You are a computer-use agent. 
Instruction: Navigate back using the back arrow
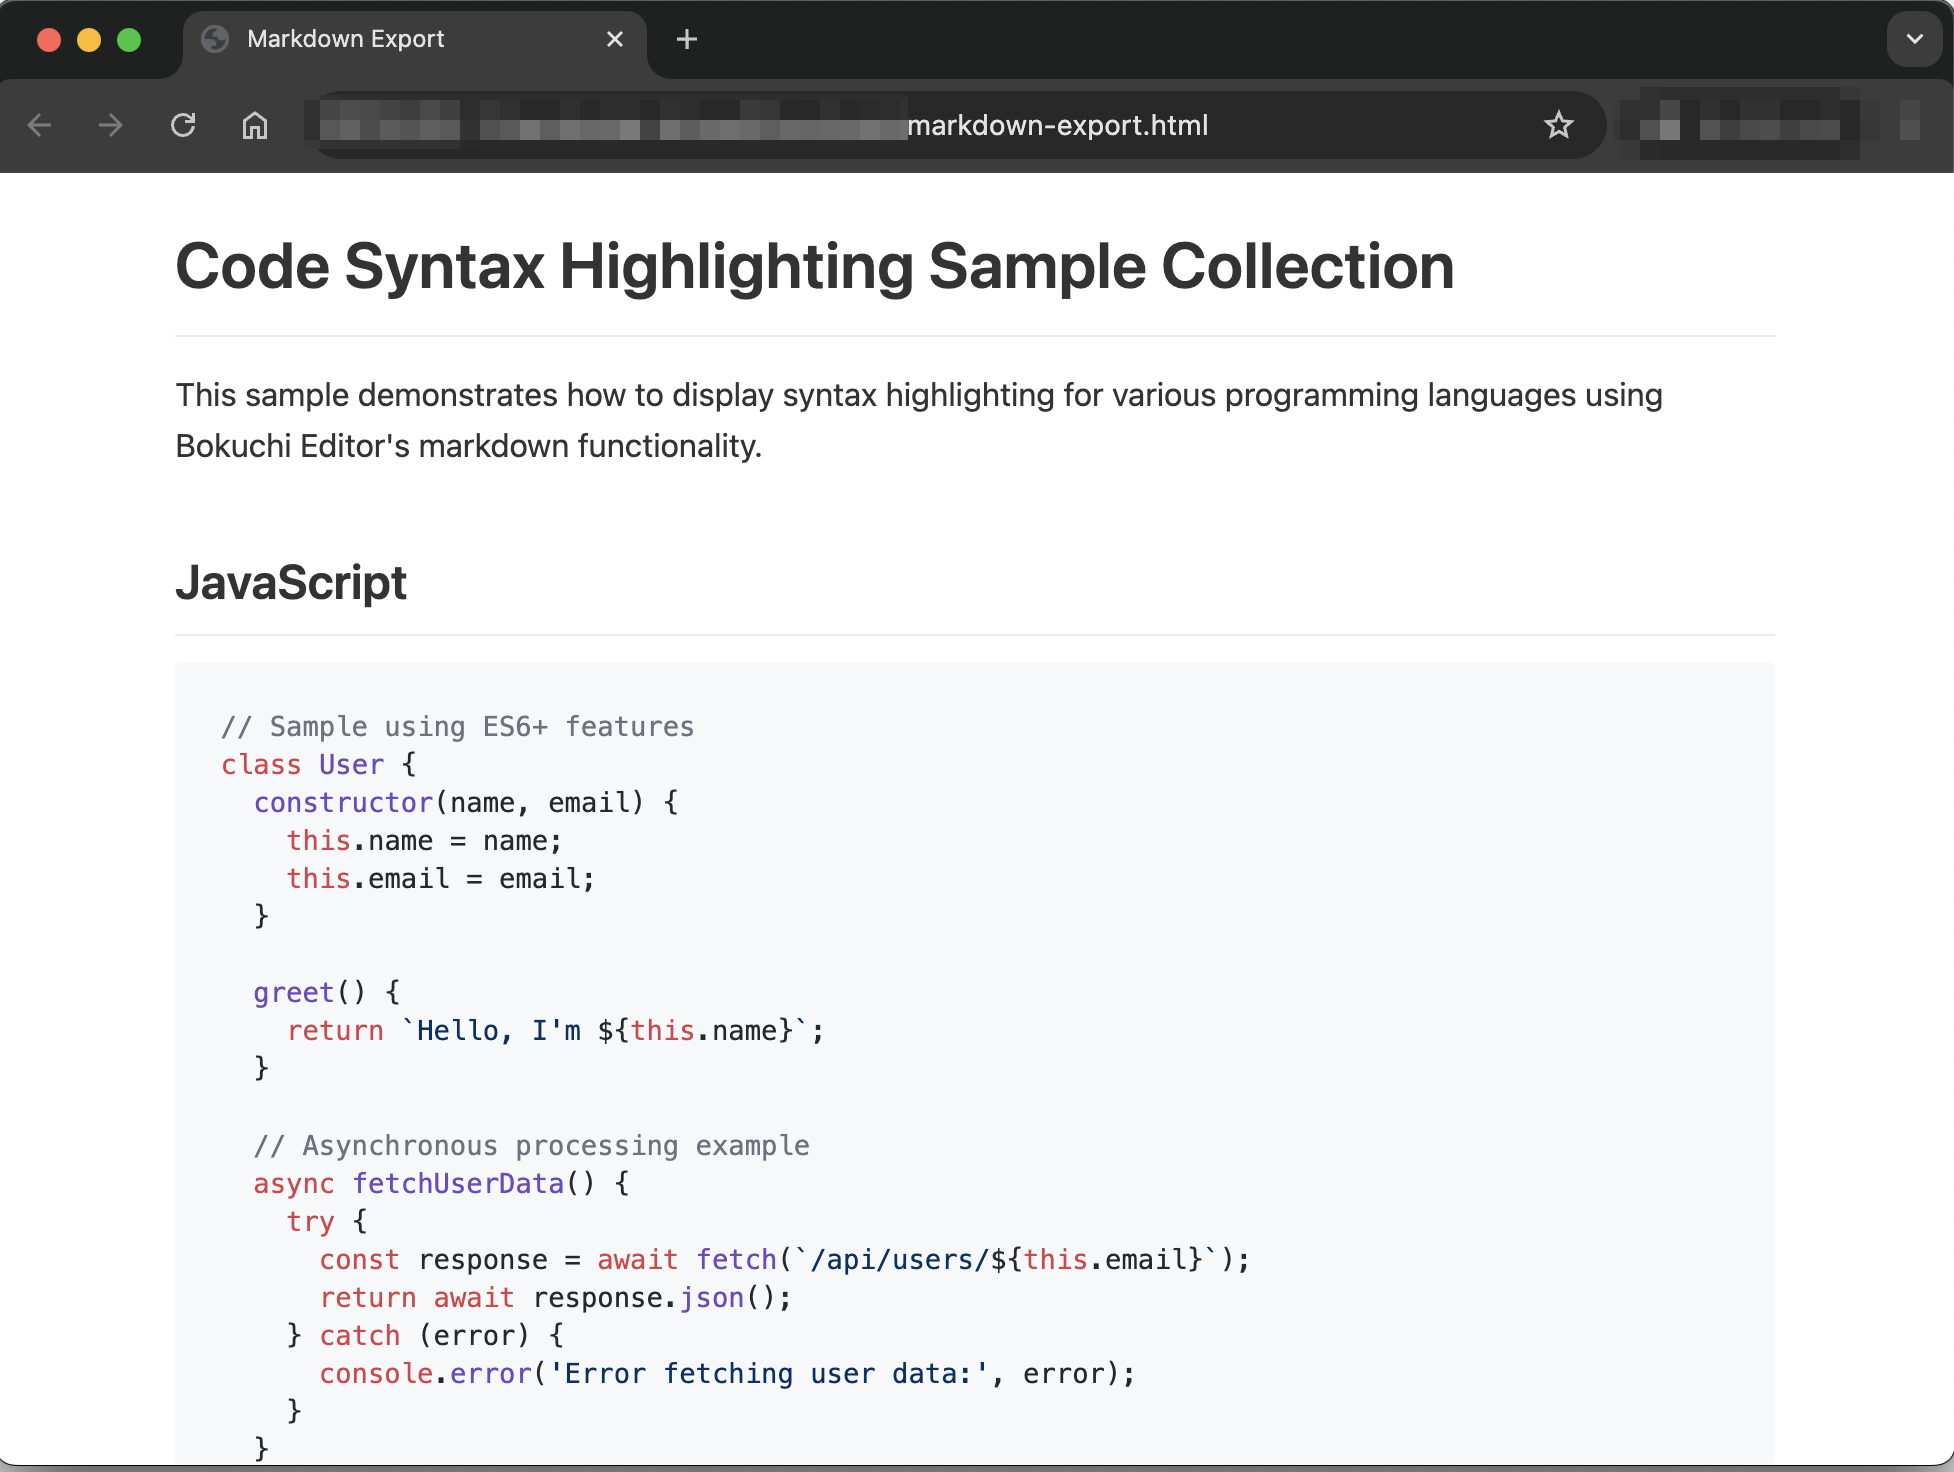pos(39,125)
